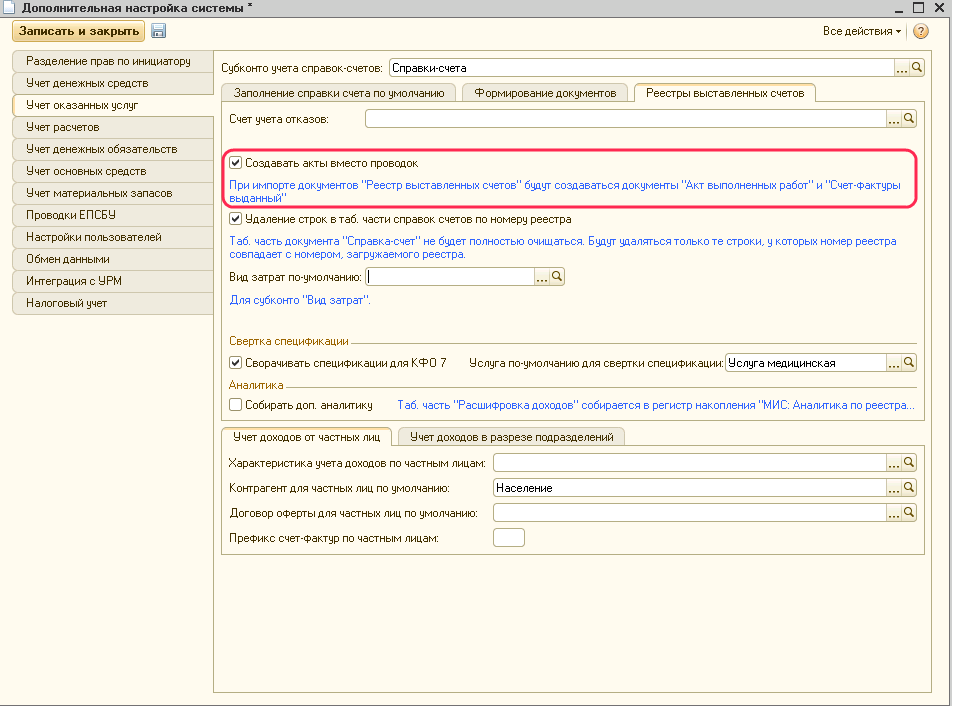Screen dimensions: 953x706
Task: Open Учет доходов в разрезе подразделений tab
Action: coord(511,436)
